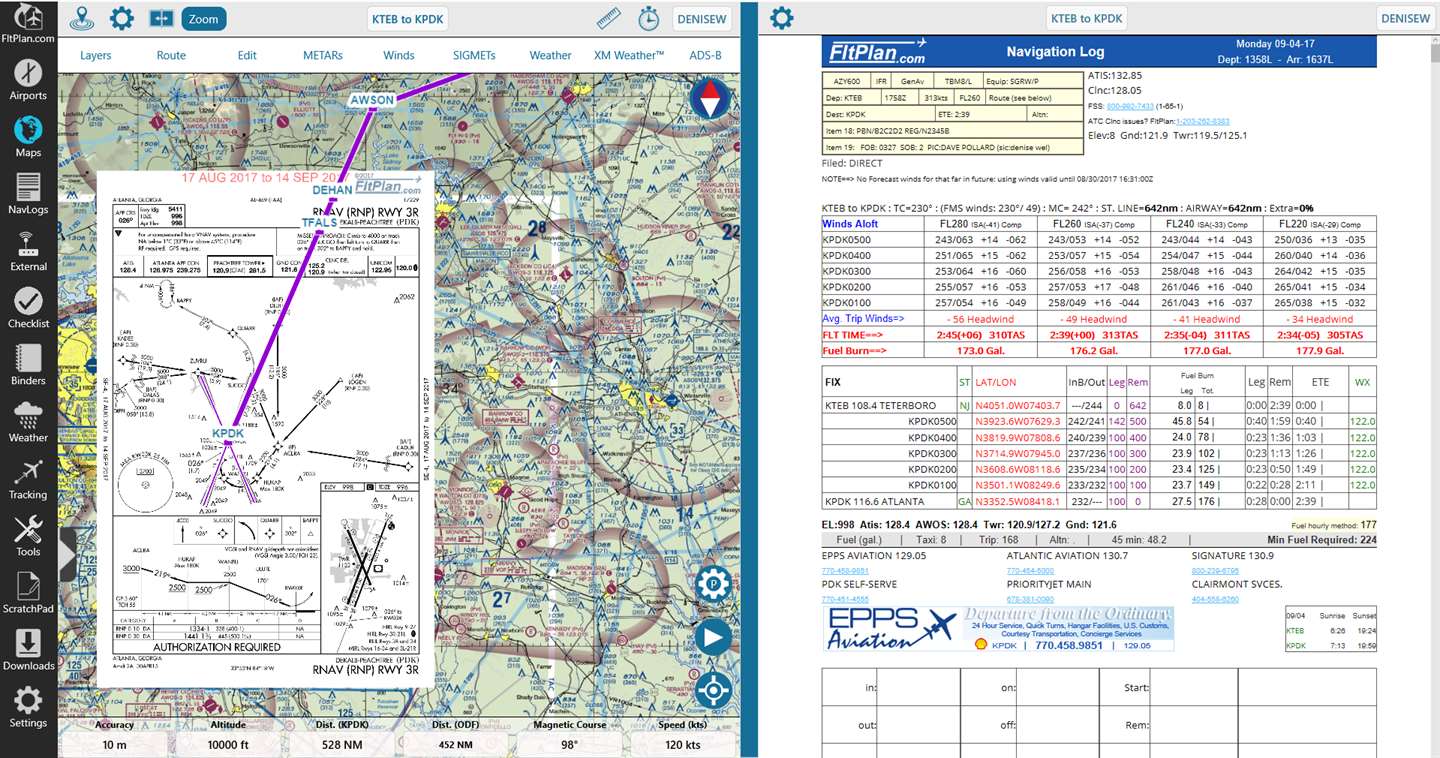The image size is (1440, 758).
Task: Click the round P button on map
Action: [x=713, y=584]
